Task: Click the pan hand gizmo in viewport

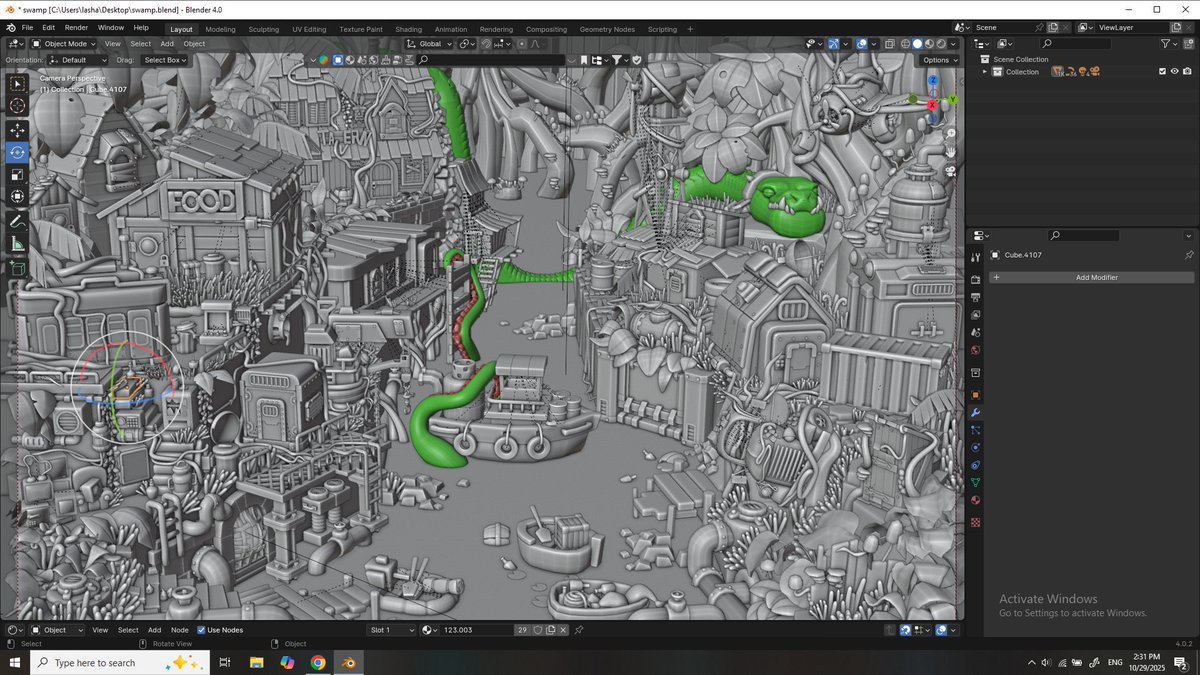Action: coord(950,152)
